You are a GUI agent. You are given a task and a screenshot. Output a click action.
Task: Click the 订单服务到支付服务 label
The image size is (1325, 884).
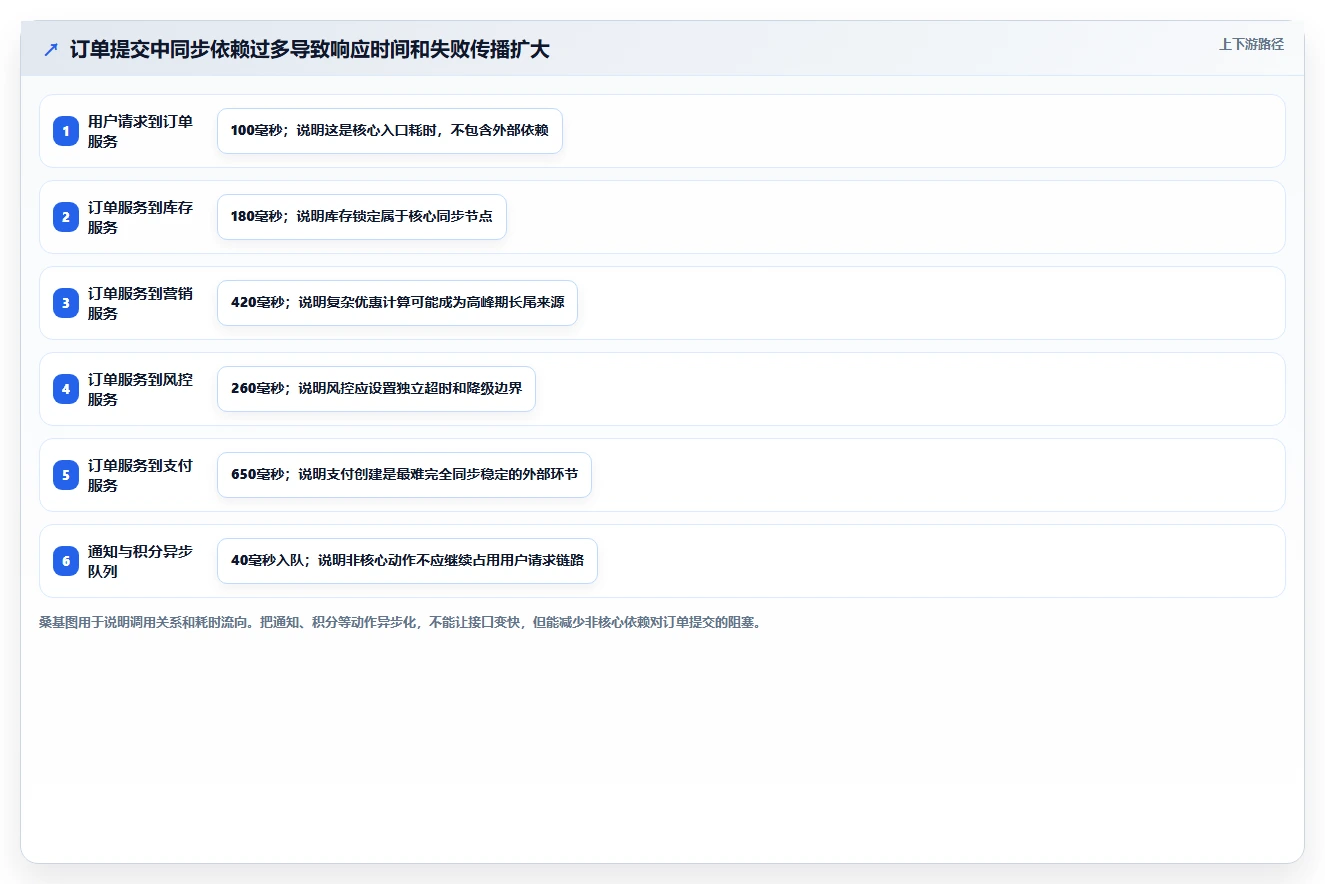click(x=140, y=475)
